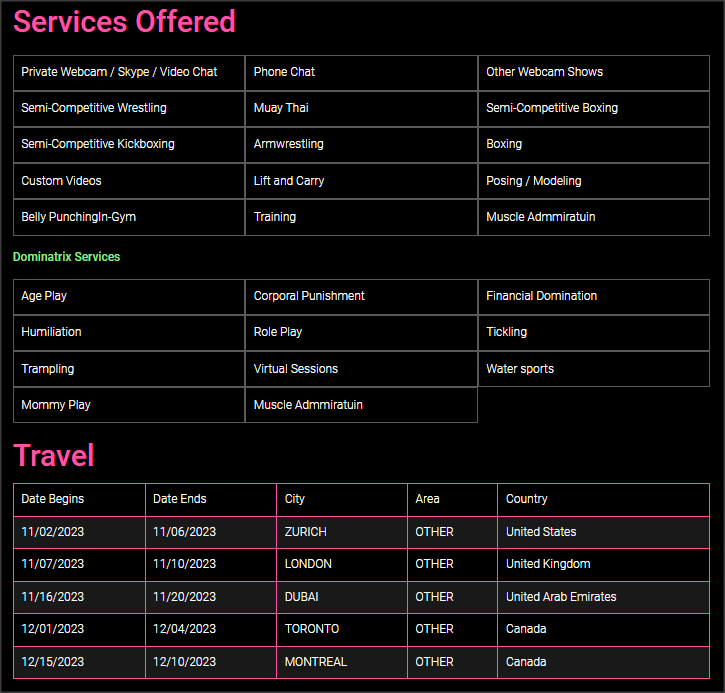
Task: Select United Arab Emirates country cell
Action: pyautogui.click(x=561, y=597)
